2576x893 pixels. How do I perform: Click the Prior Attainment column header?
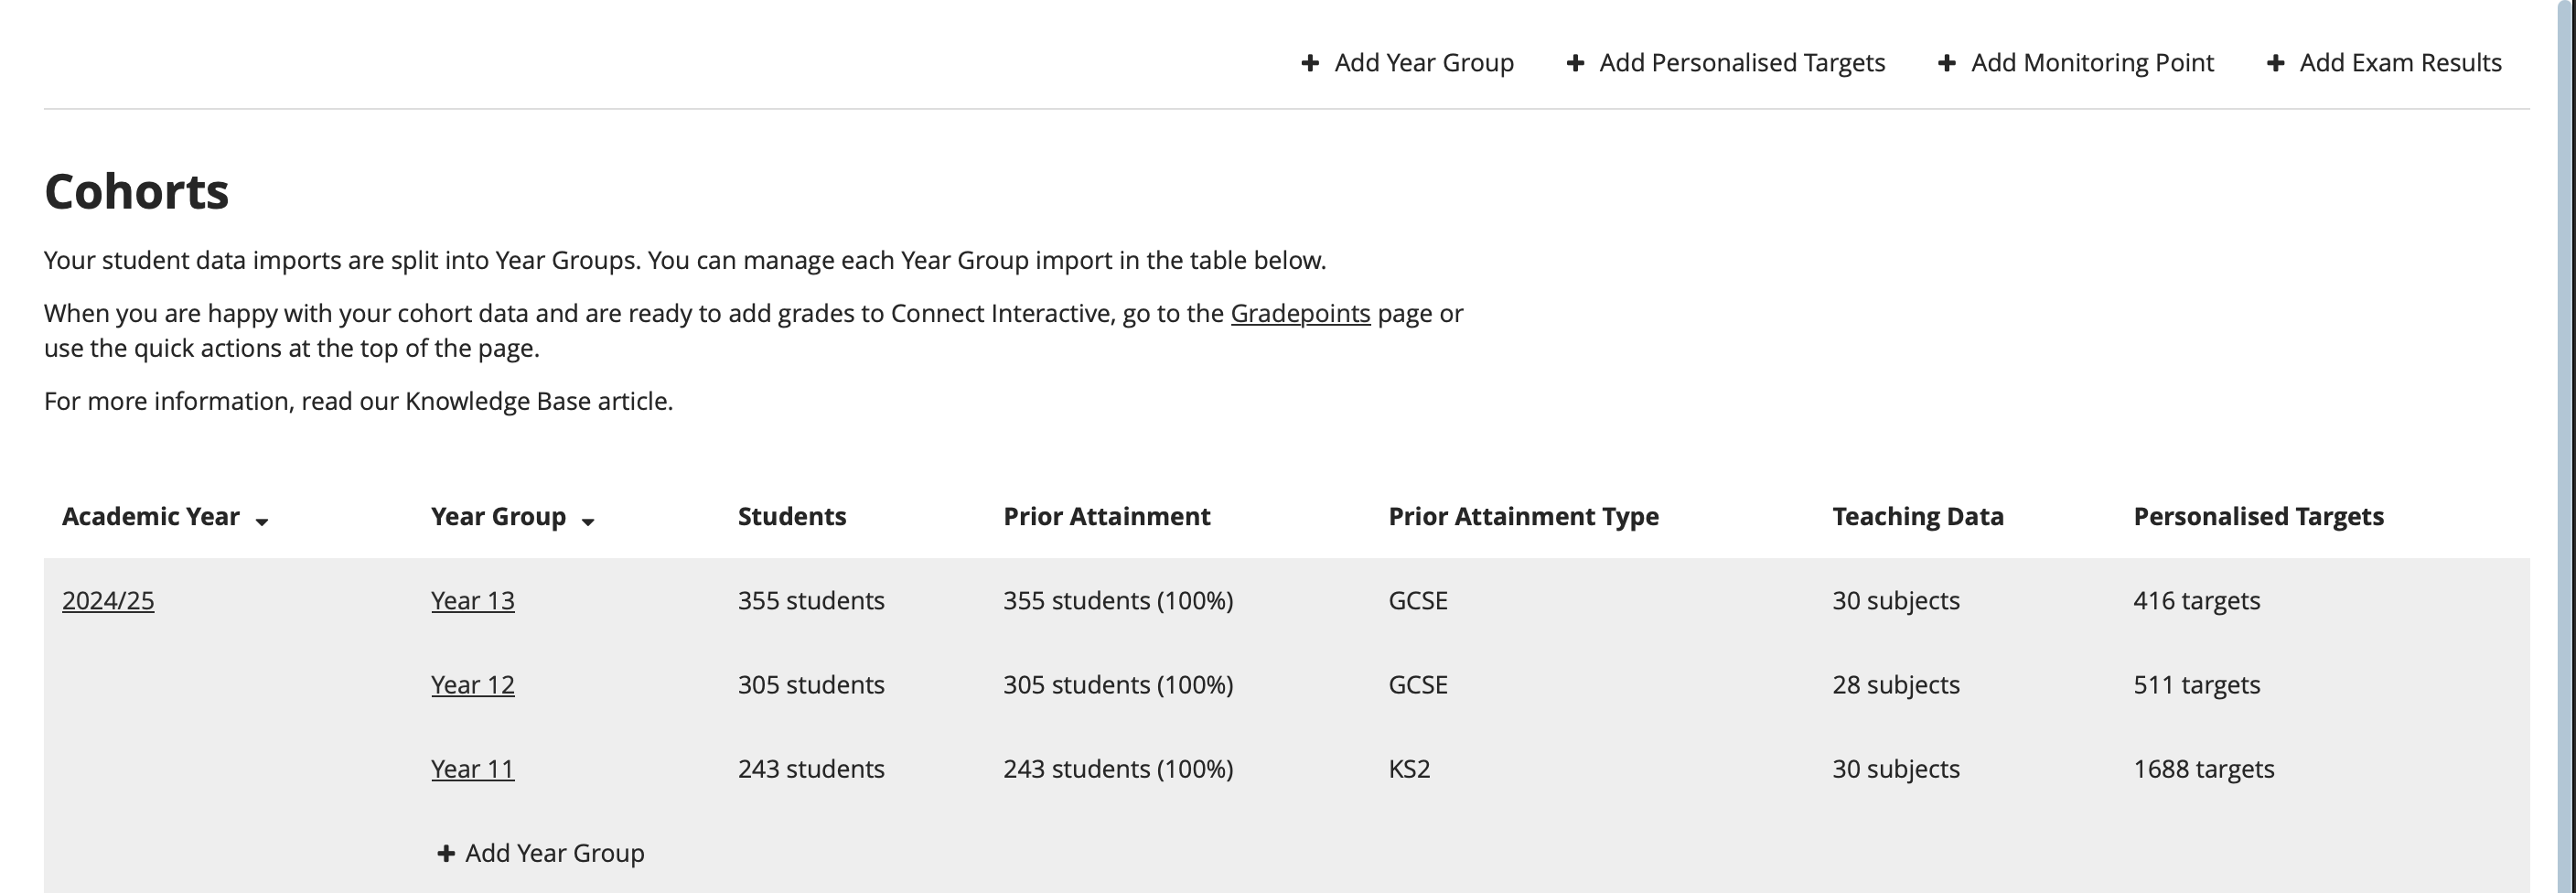tap(1107, 516)
